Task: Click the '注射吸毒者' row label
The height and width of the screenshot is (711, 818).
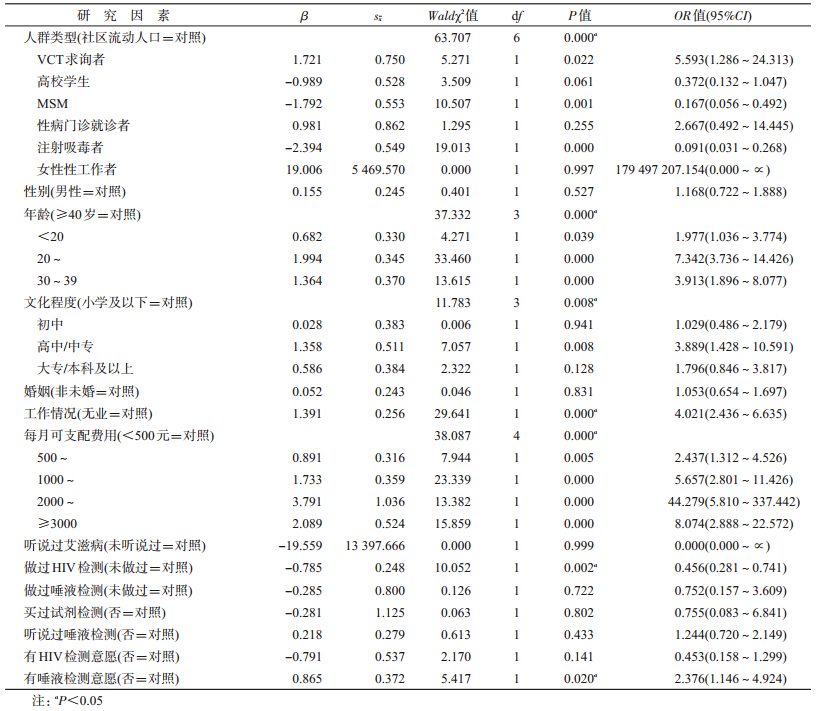Action: pos(77,147)
